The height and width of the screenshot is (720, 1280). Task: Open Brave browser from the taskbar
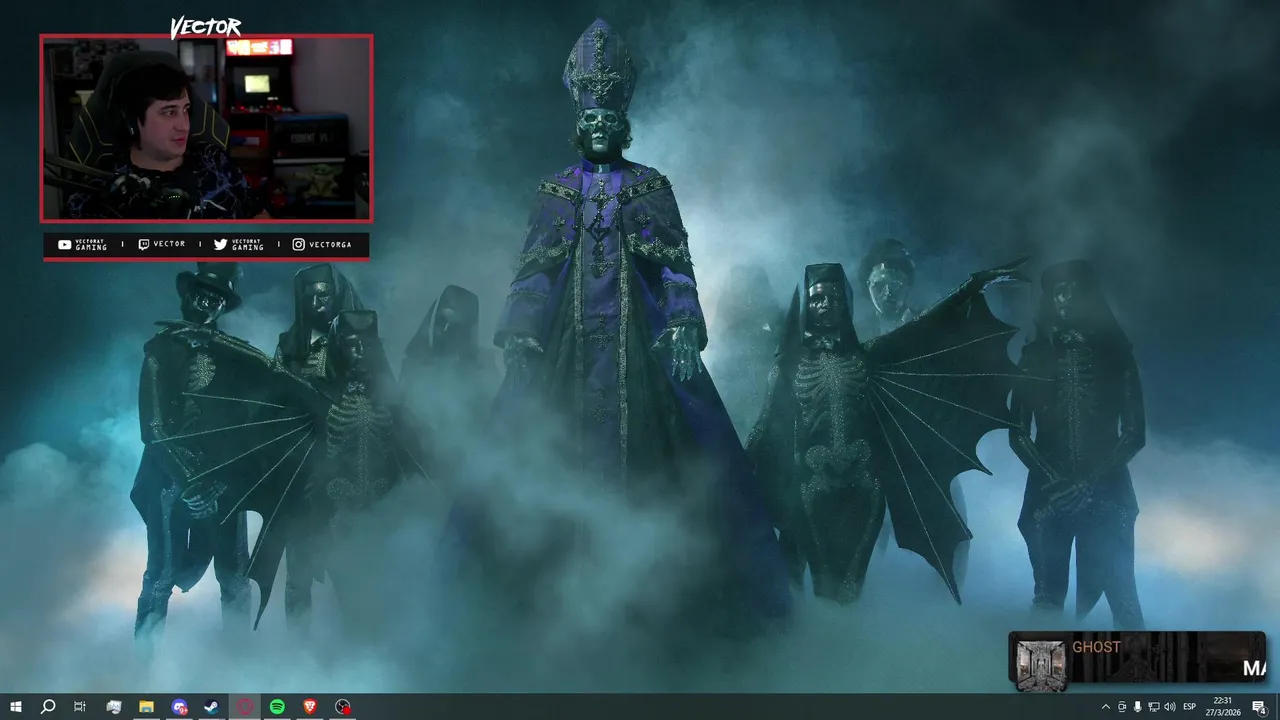point(310,707)
